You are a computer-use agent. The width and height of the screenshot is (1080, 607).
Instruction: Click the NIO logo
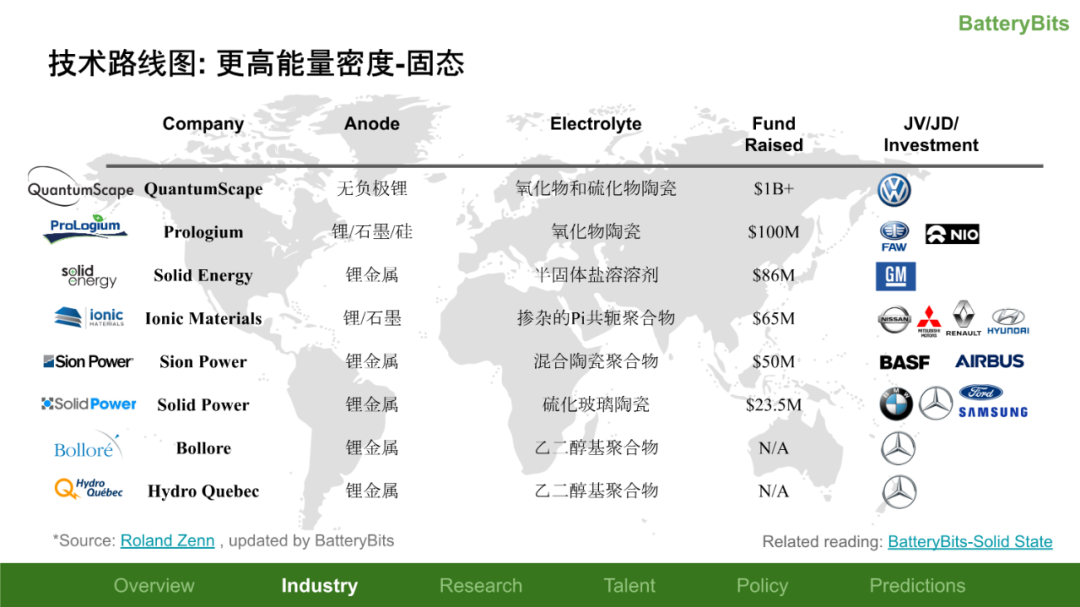(952, 234)
